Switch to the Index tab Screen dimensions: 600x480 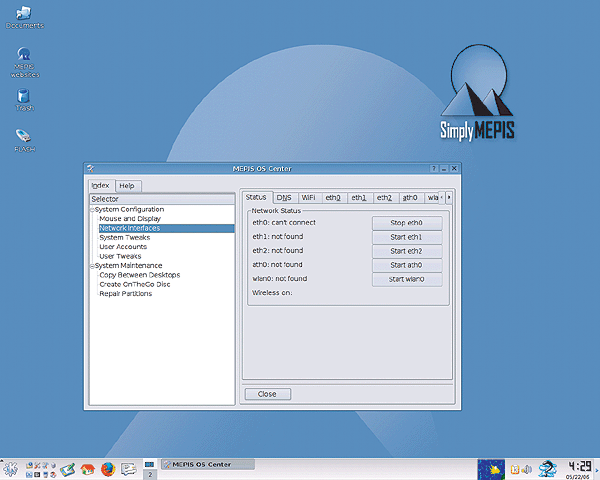pyautogui.click(x=101, y=186)
